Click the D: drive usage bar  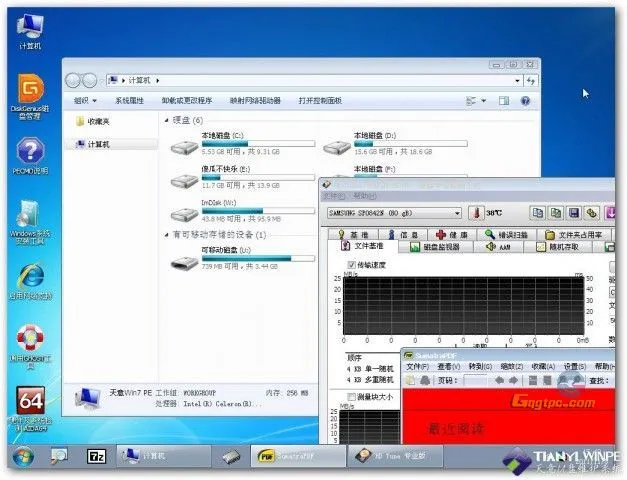pyautogui.click(x=411, y=144)
